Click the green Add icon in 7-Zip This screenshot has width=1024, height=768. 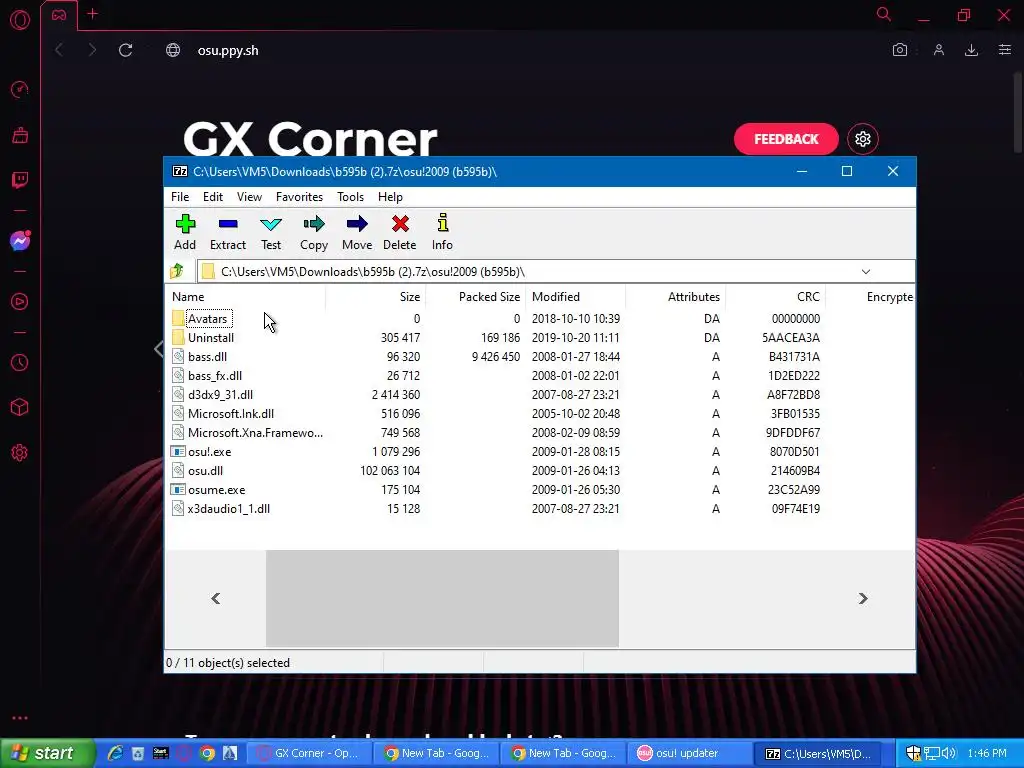pos(185,224)
